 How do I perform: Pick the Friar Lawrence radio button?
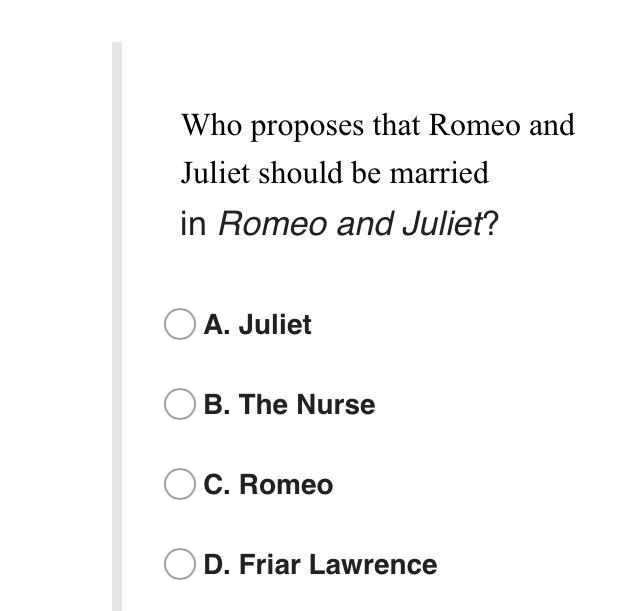click(x=179, y=564)
